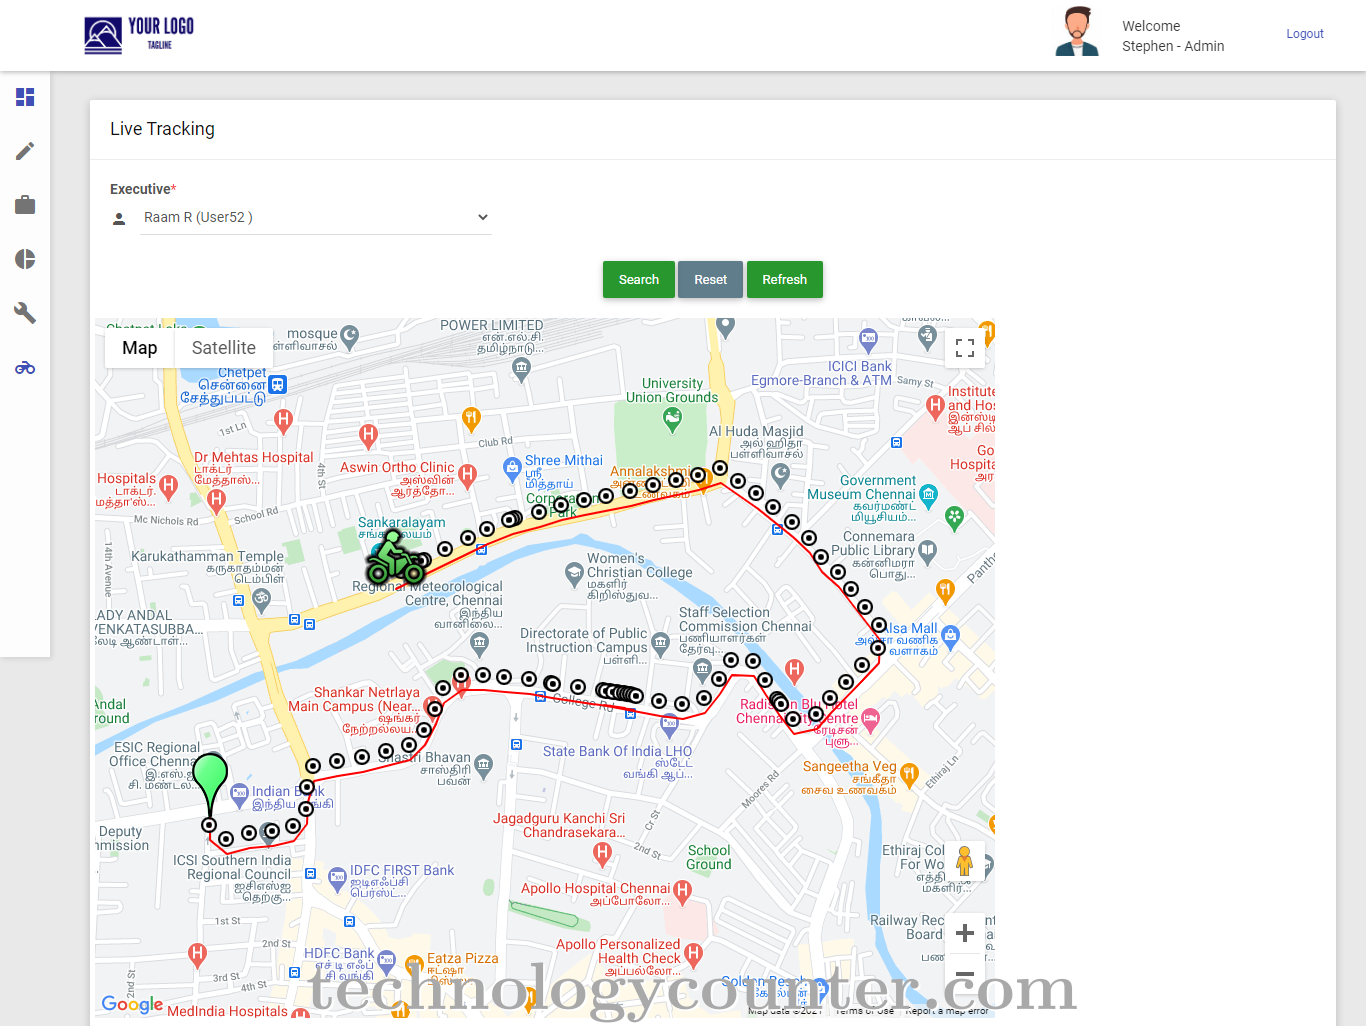Click the person icon beside Executive field
Screen dimensions: 1366x1026
pyautogui.click(x=119, y=219)
